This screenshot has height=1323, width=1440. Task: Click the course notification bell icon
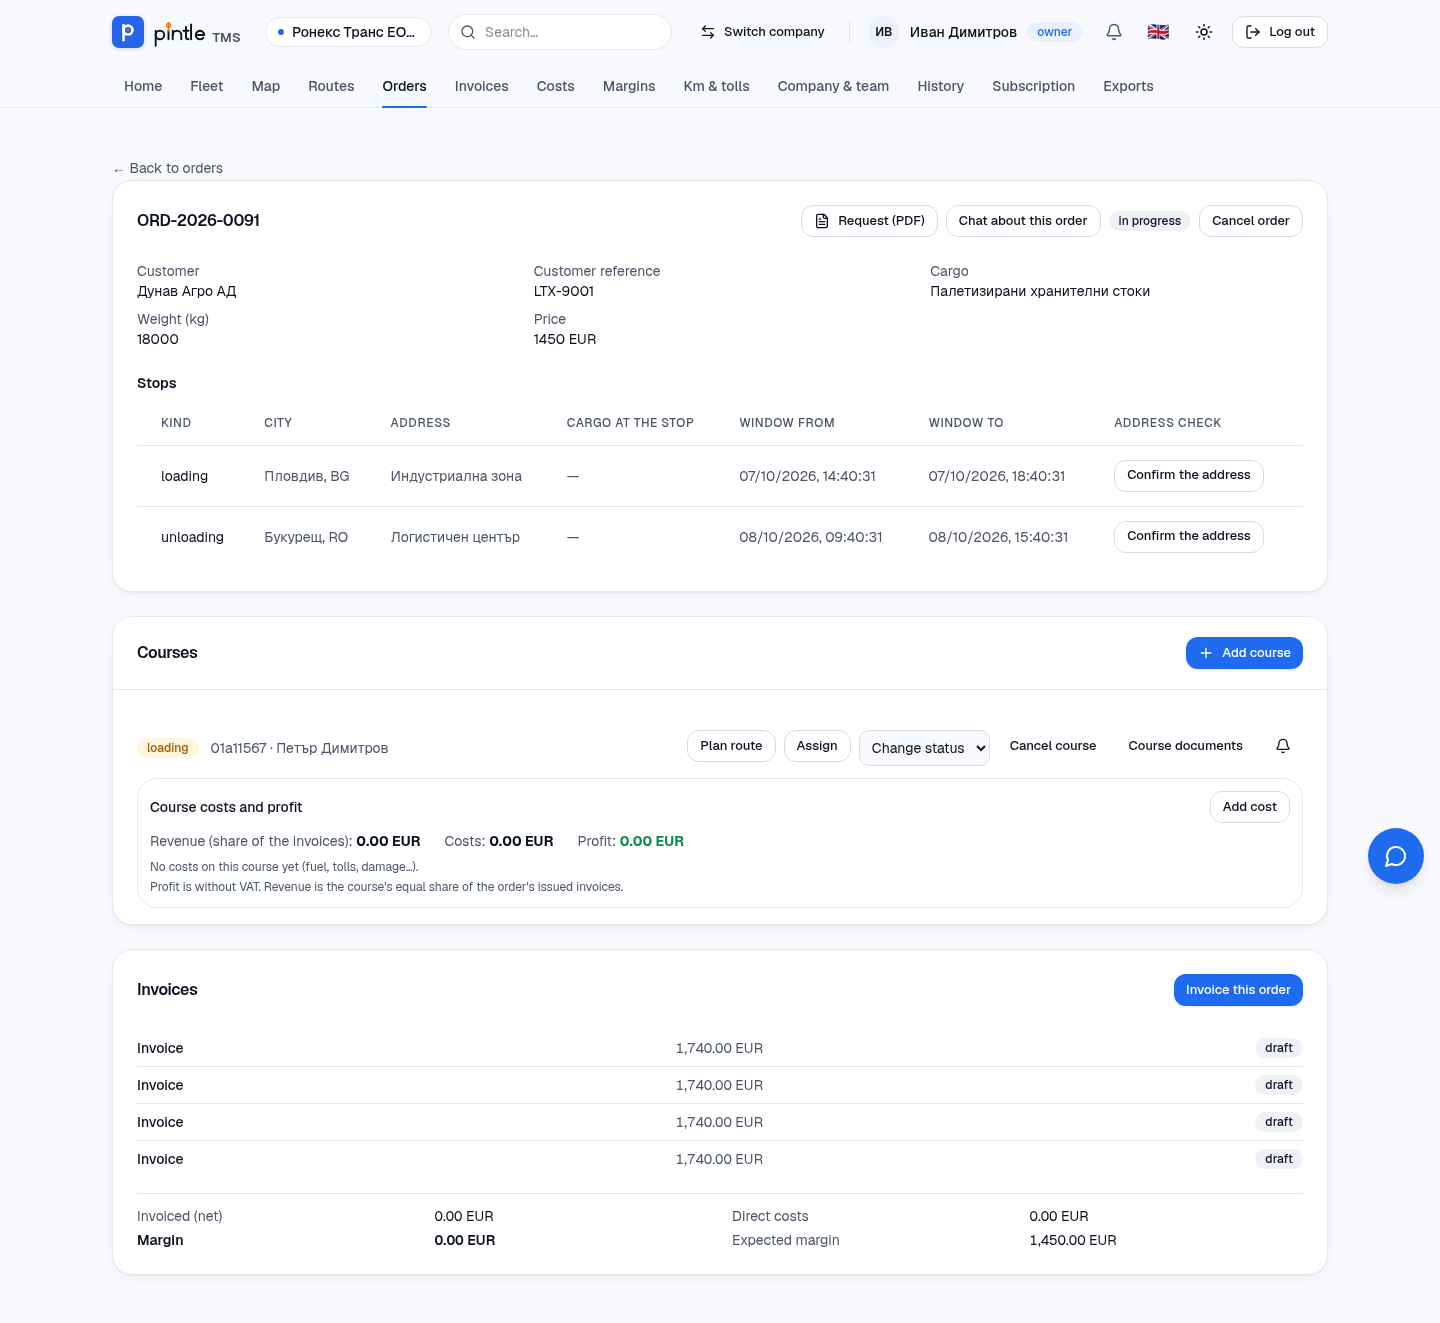(x=1283, y=746)
